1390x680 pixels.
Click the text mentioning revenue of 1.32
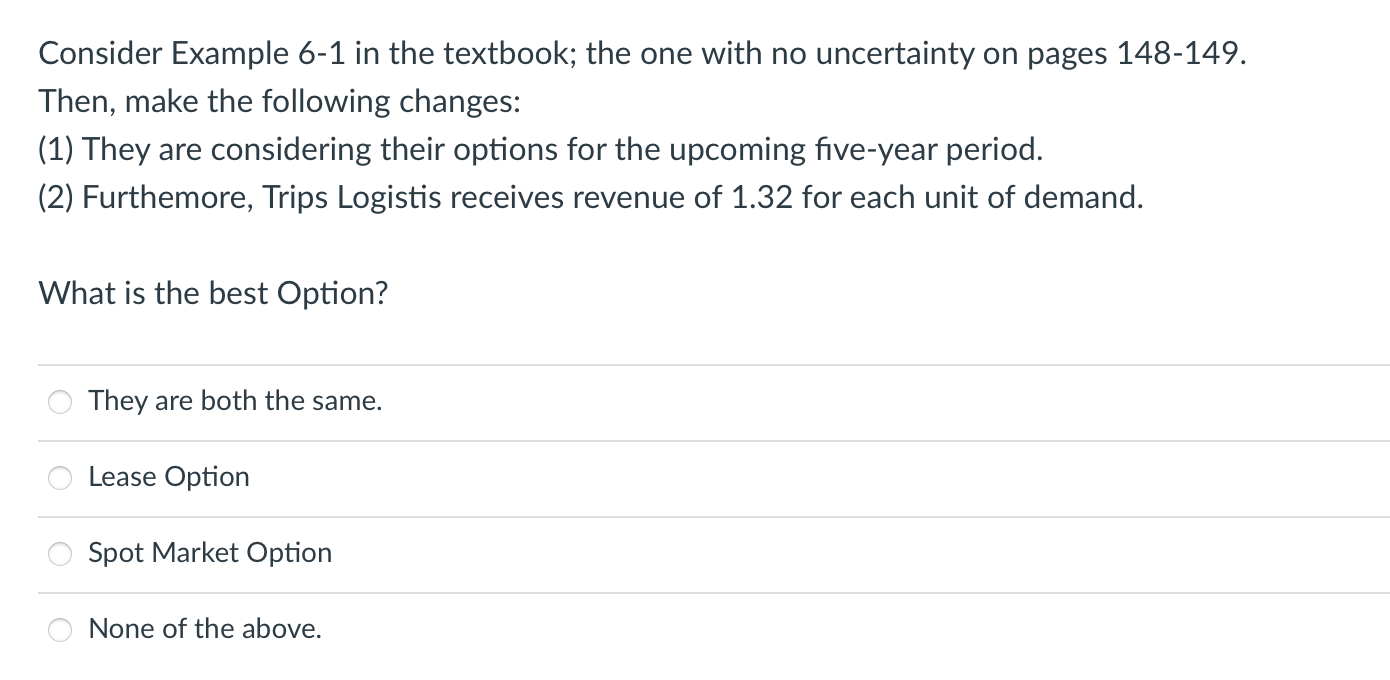click(590, 197)
